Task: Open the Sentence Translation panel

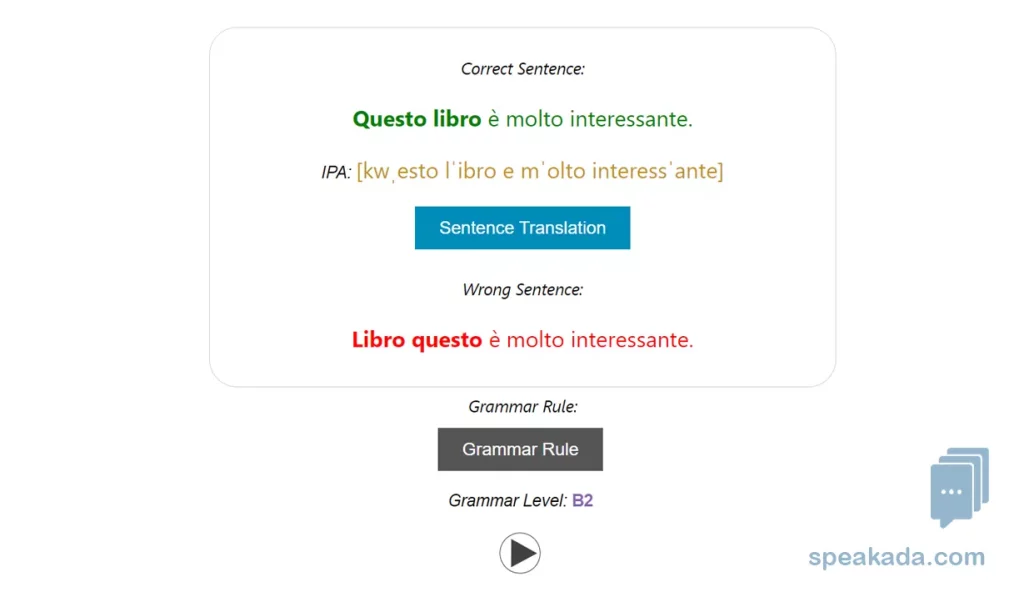Action: pos(522,227)
